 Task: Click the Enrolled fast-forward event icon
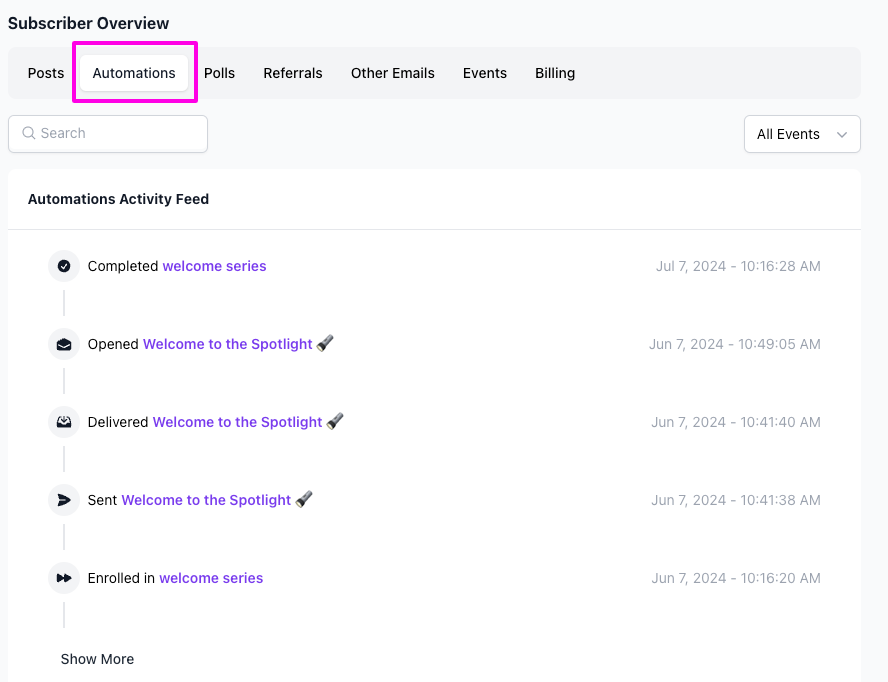click(64, 578)
